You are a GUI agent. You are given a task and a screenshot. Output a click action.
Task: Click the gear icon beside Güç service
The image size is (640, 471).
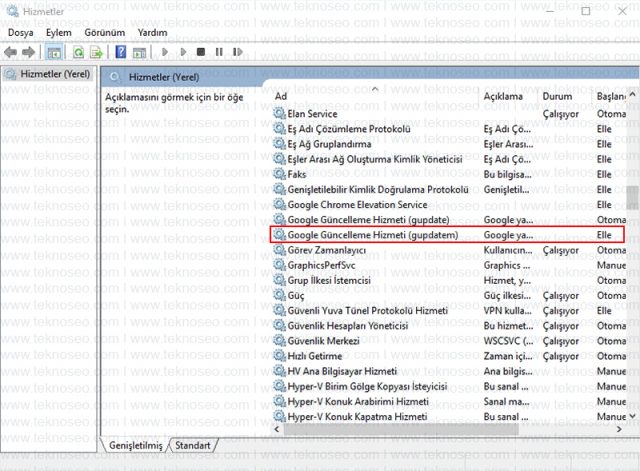click(279, 295)
